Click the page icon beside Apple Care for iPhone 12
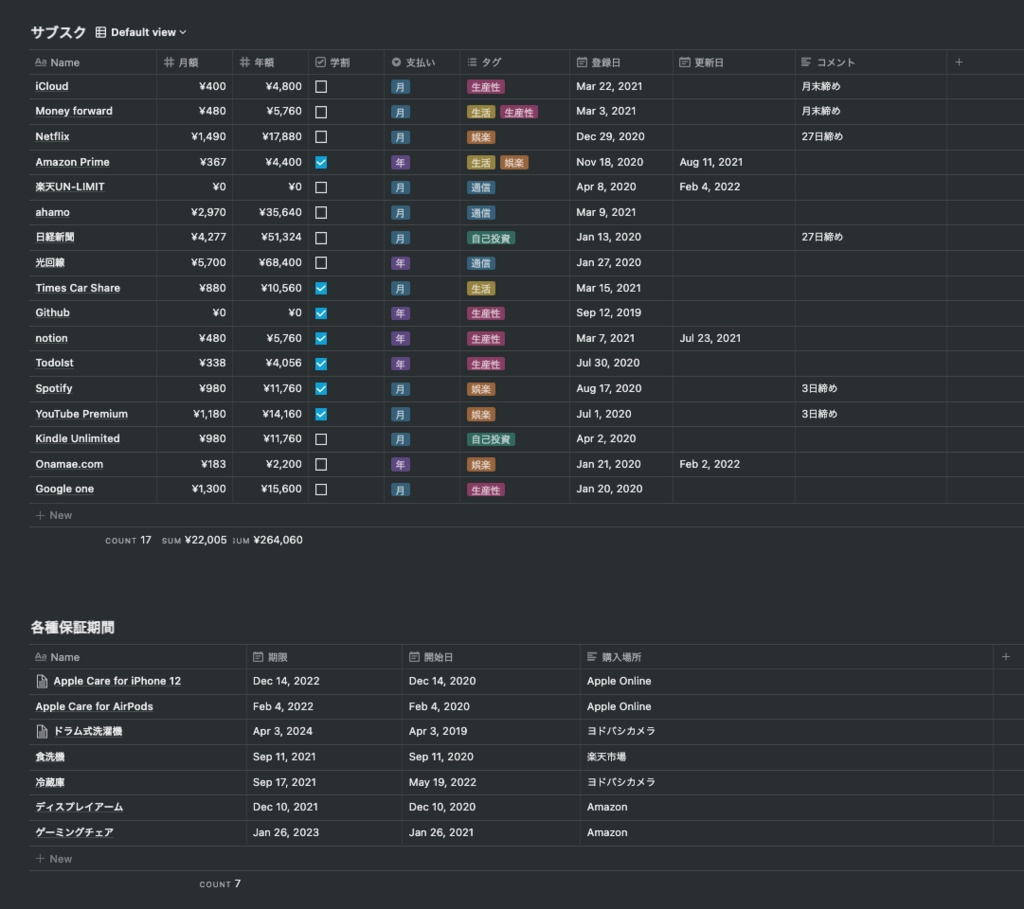 [x=42, y=681]
